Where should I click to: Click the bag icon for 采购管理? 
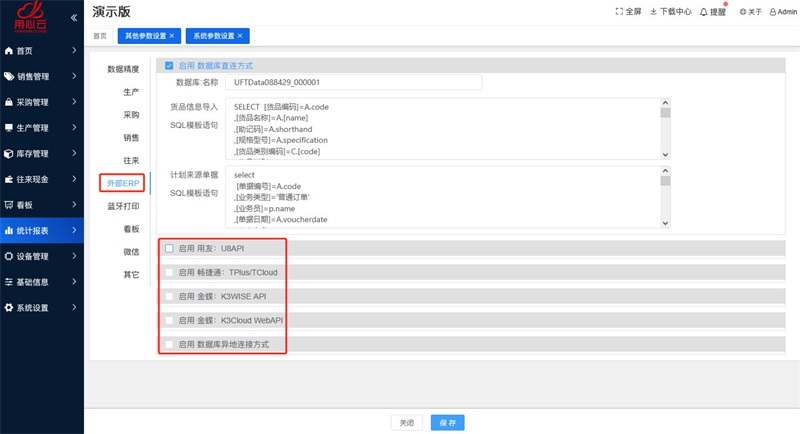point(9,102)
